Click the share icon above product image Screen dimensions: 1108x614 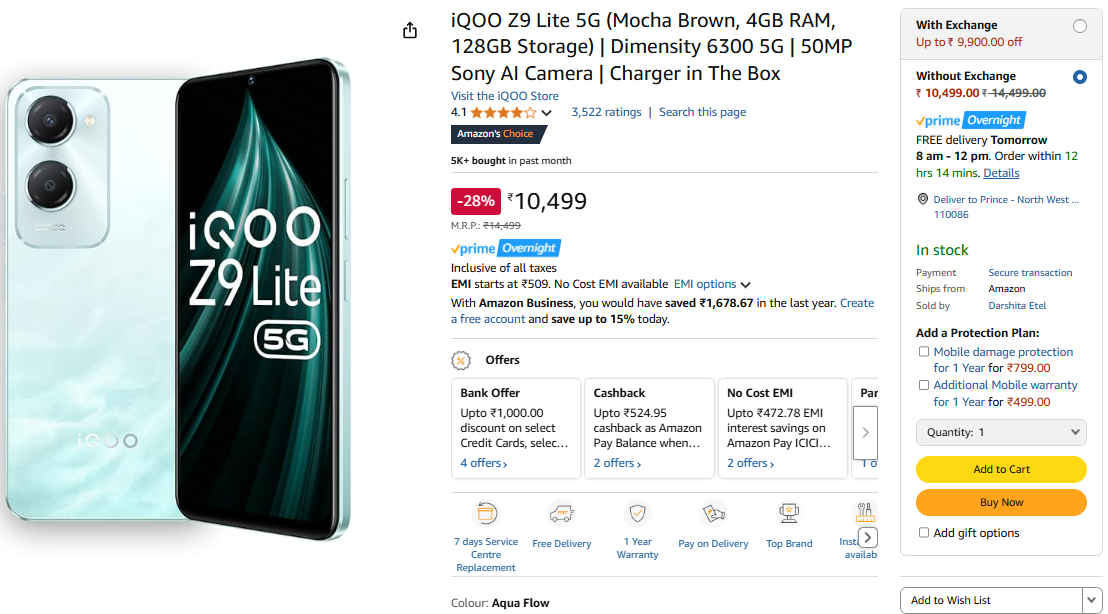(x=409, y=31)
